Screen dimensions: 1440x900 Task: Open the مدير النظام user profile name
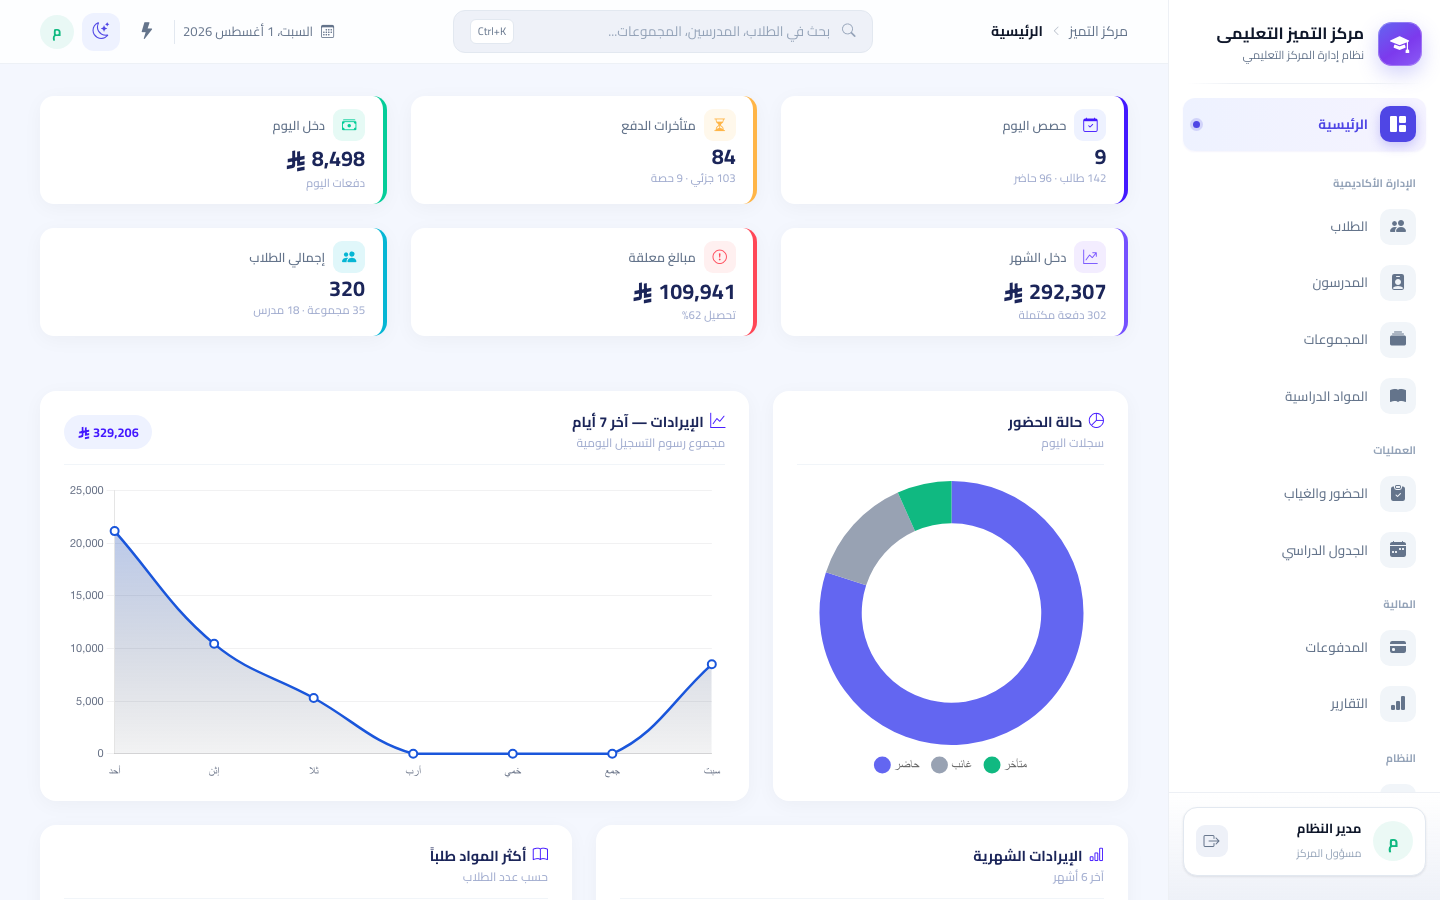click(1329, 829)
